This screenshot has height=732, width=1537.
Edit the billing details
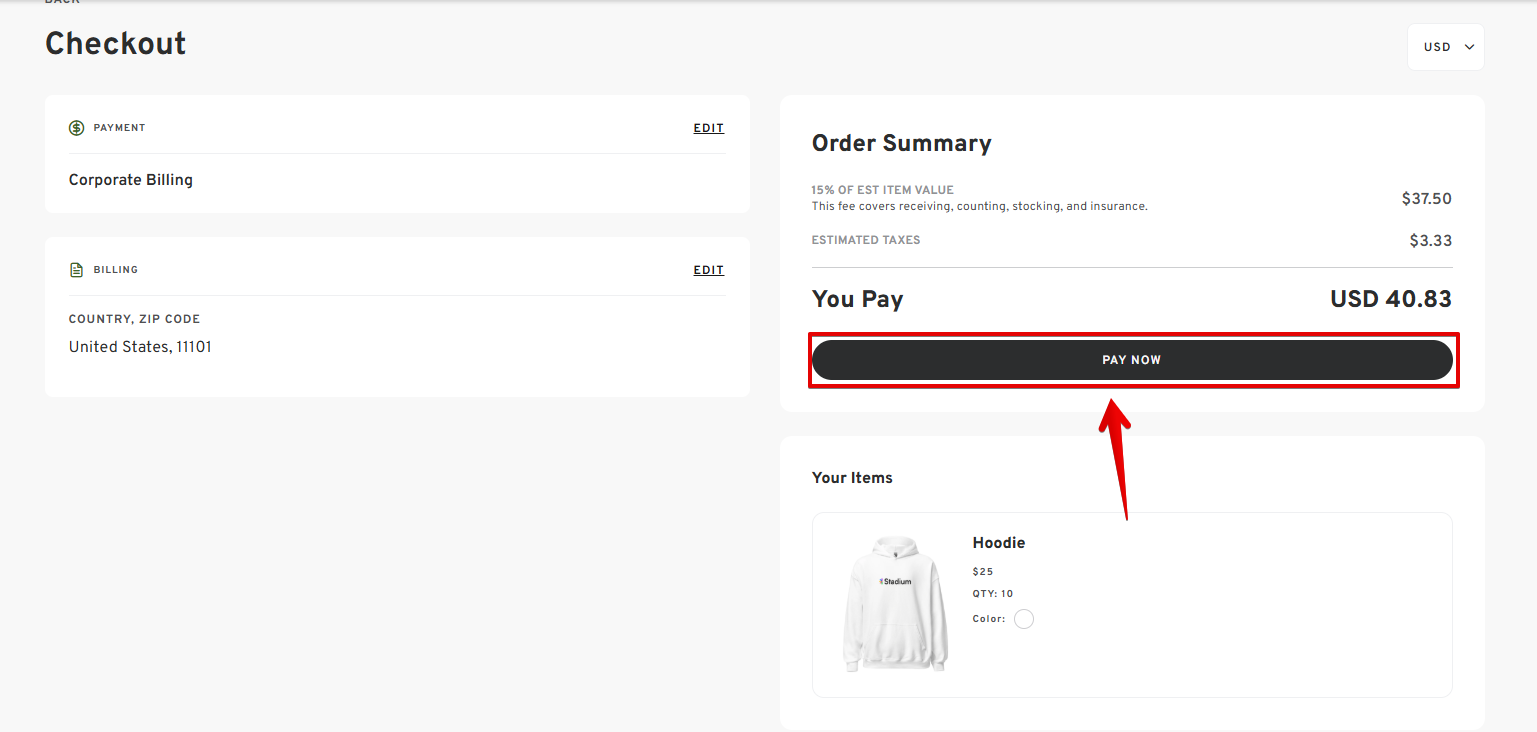click(708, 270)
